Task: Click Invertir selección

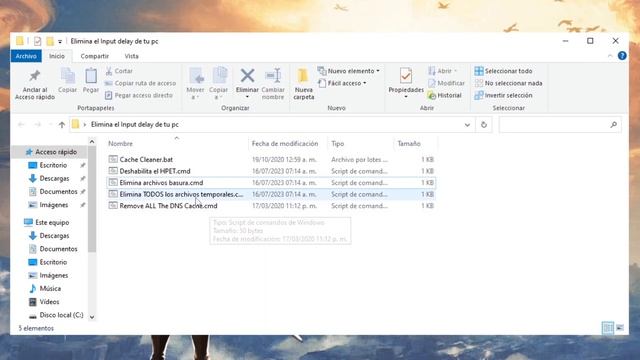Action: pos(503,95)
